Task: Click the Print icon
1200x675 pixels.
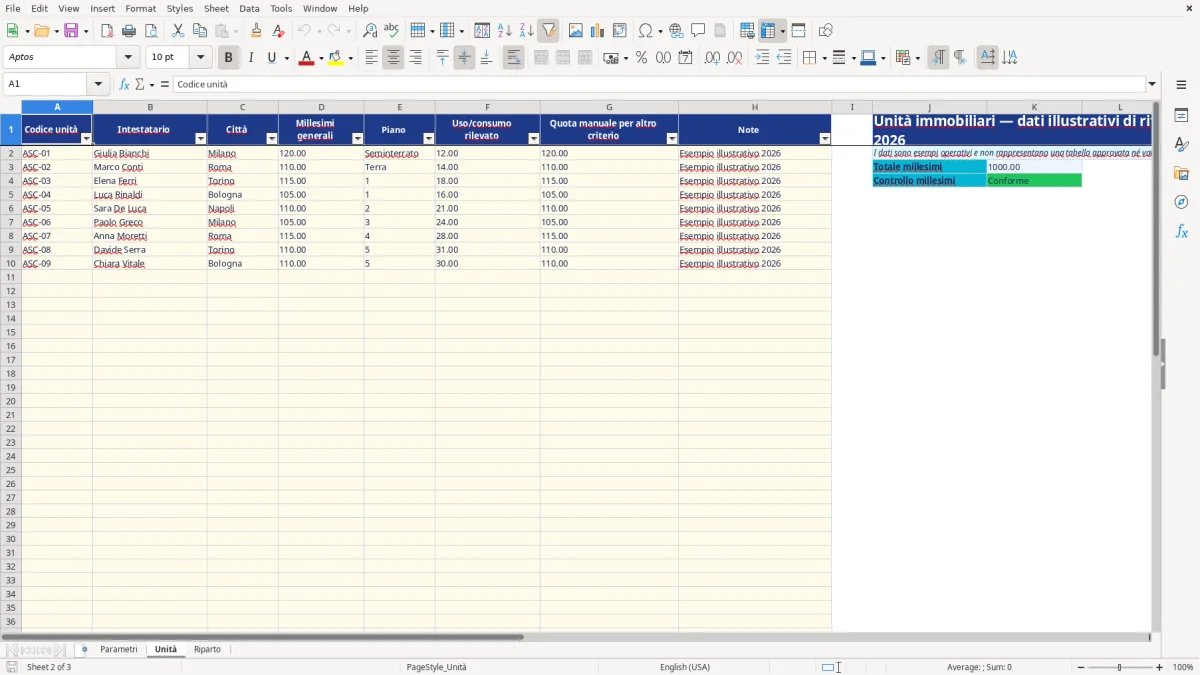Action: coord(129,30)
